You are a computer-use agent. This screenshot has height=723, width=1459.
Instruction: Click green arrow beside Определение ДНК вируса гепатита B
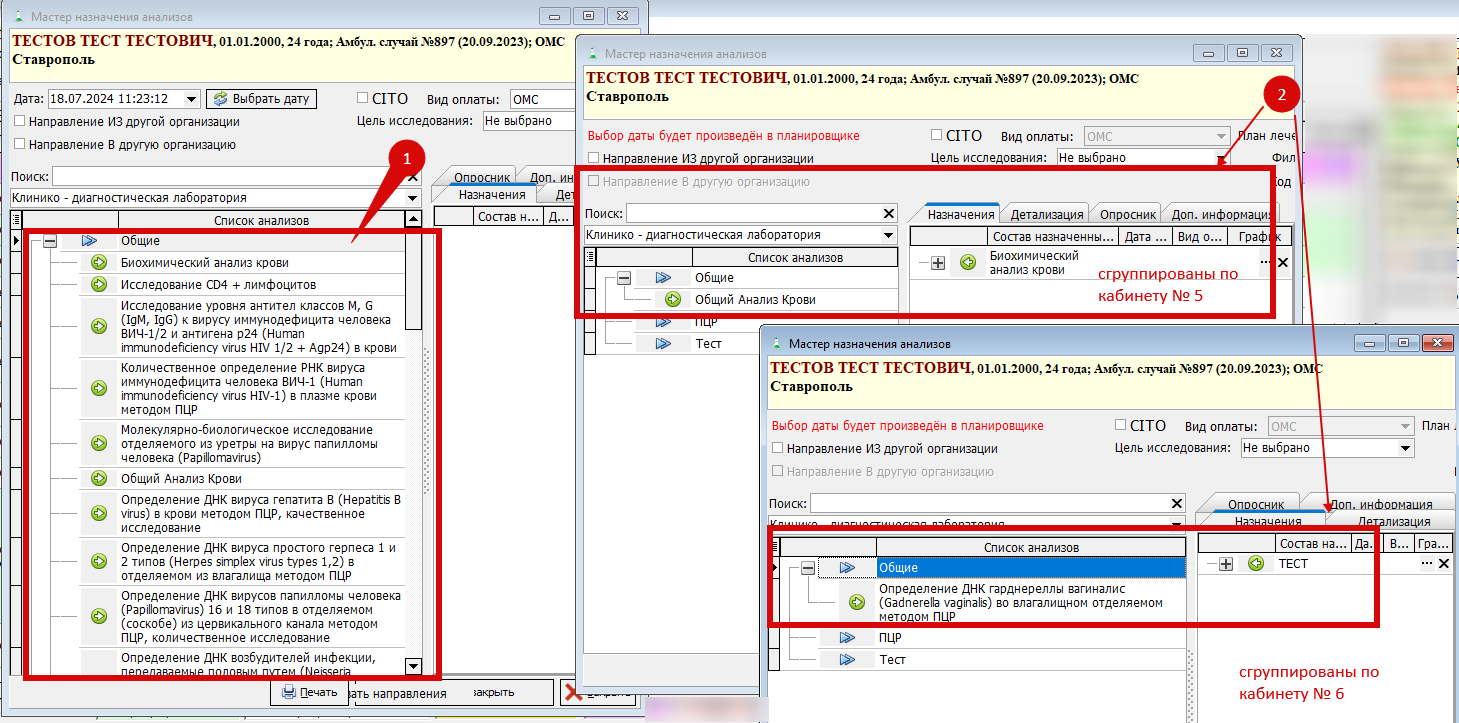click(99, 513)
